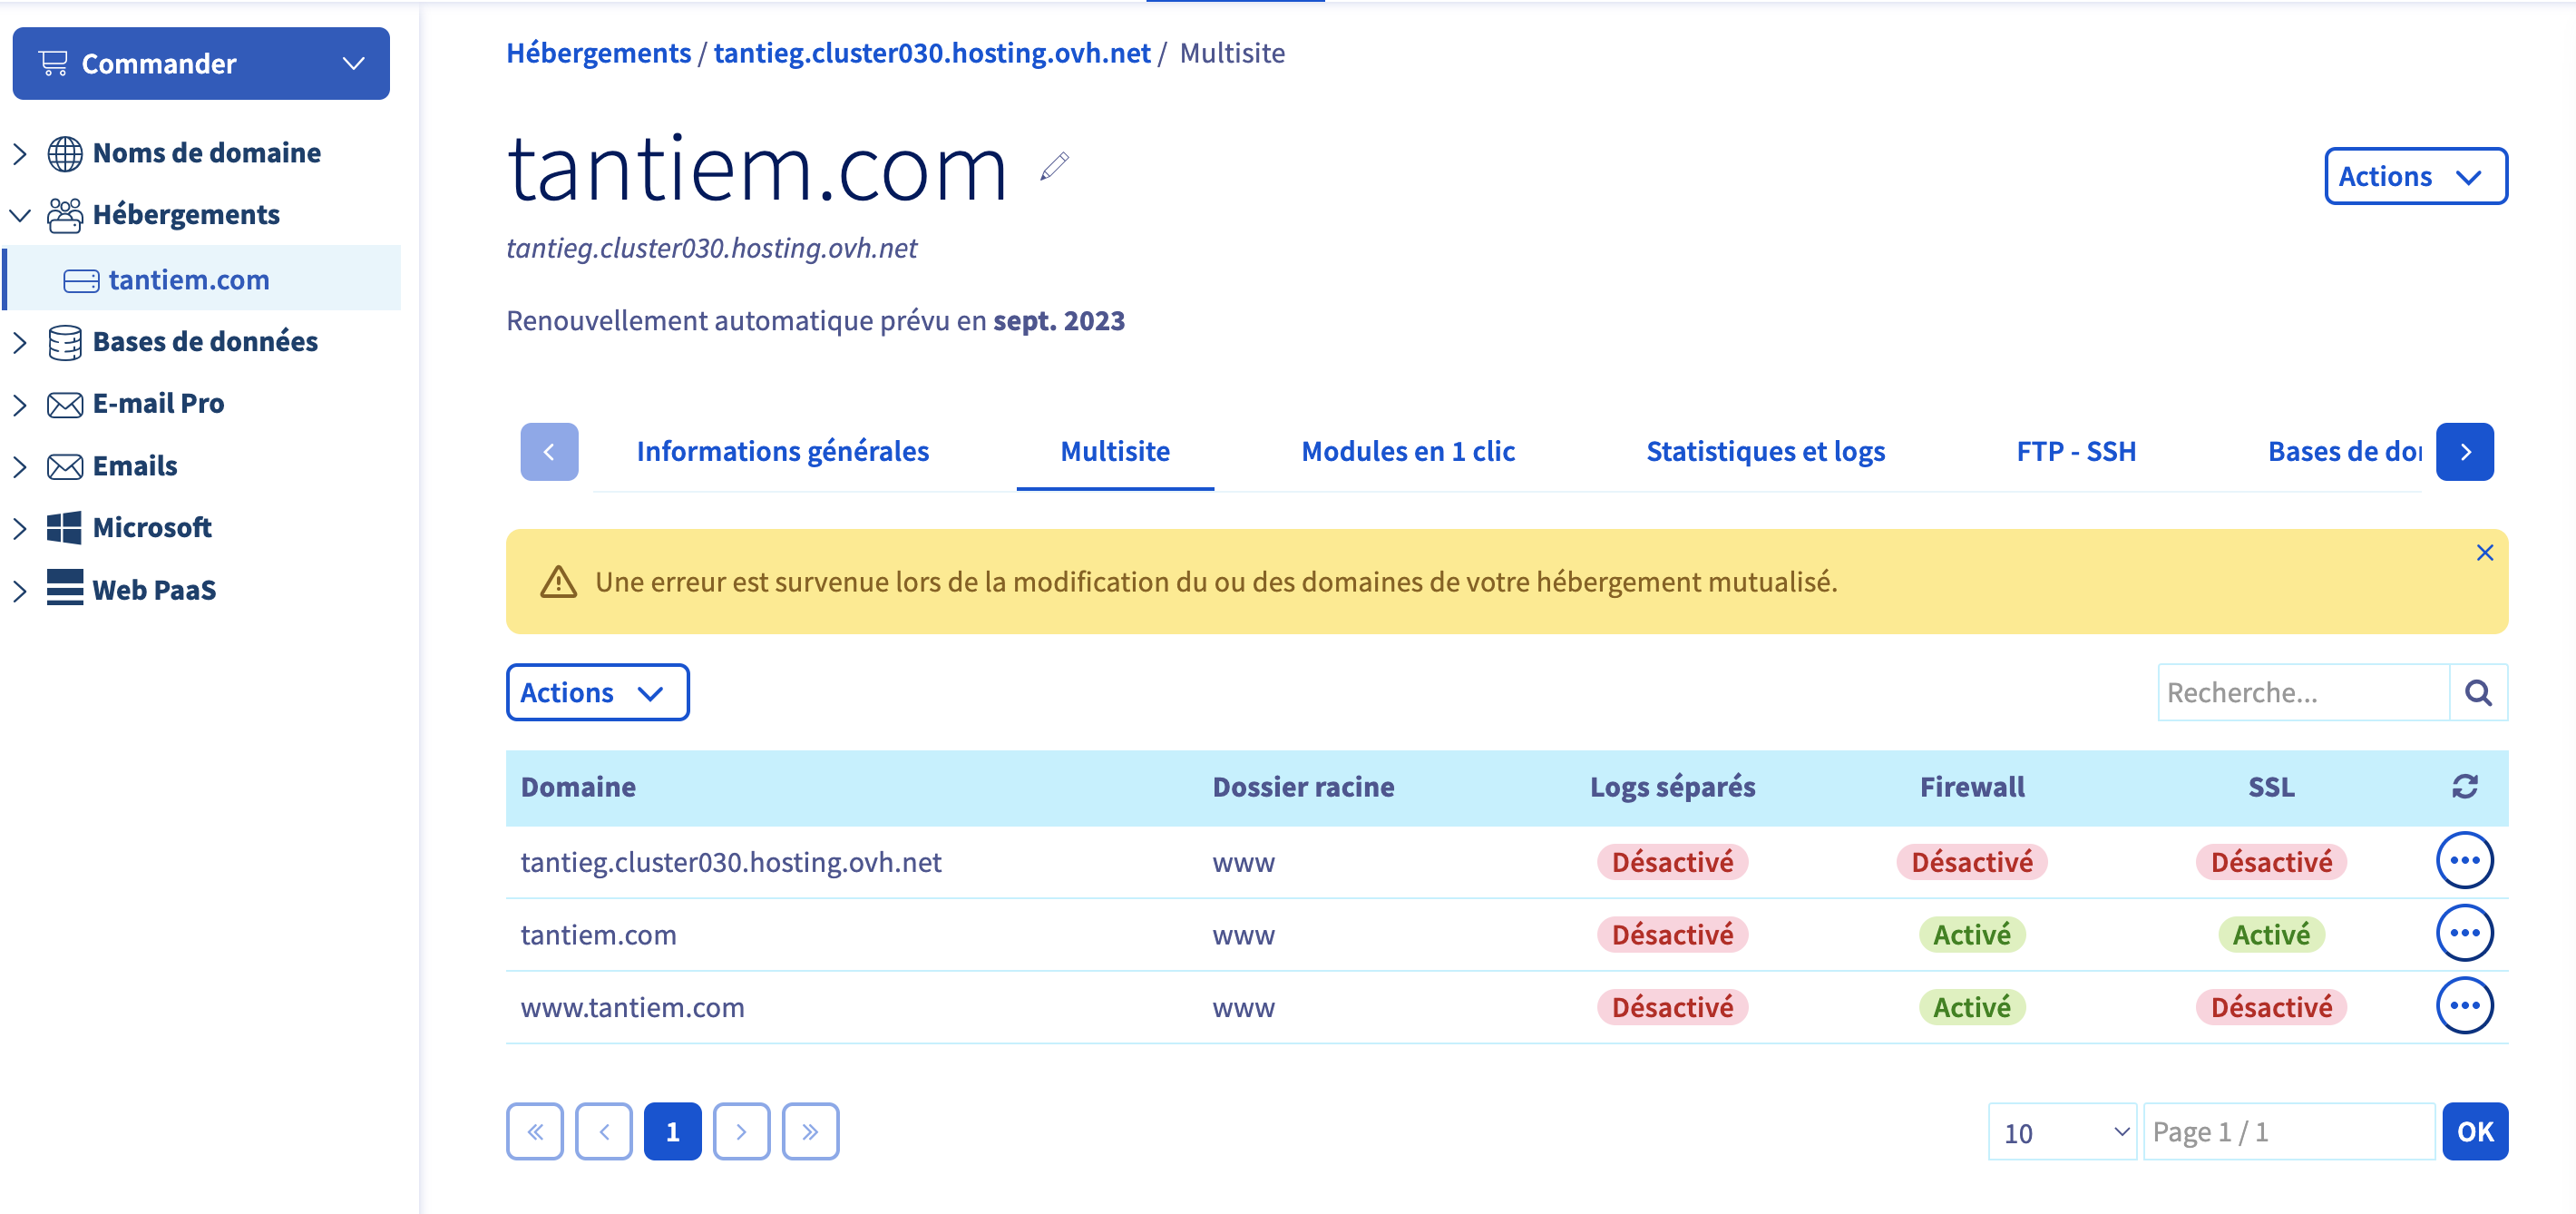This screenshot has width=2576, height=1214.
Task: Open the FTP - SSH tab
Action: [x=2076, y=451]
